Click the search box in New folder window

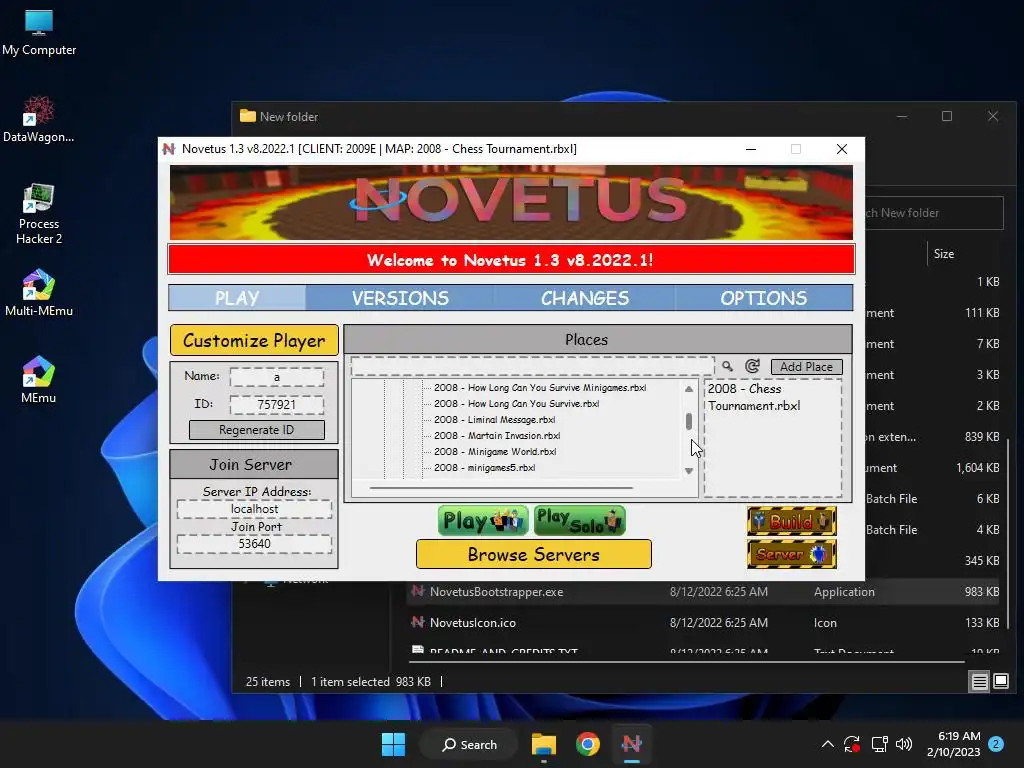point(935,213)
